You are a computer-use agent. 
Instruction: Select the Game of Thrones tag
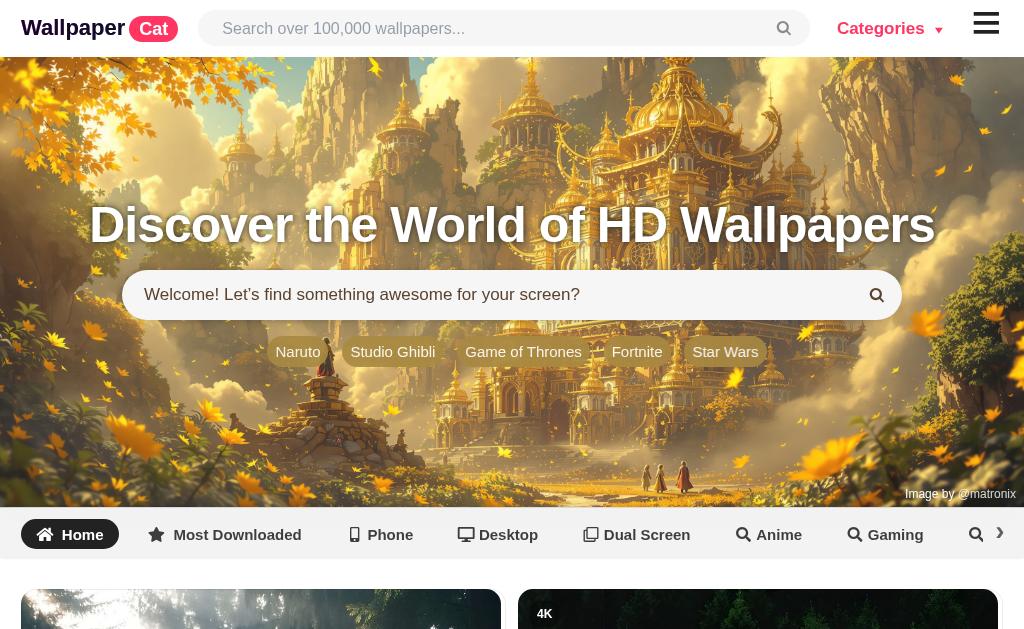point(523,351)
